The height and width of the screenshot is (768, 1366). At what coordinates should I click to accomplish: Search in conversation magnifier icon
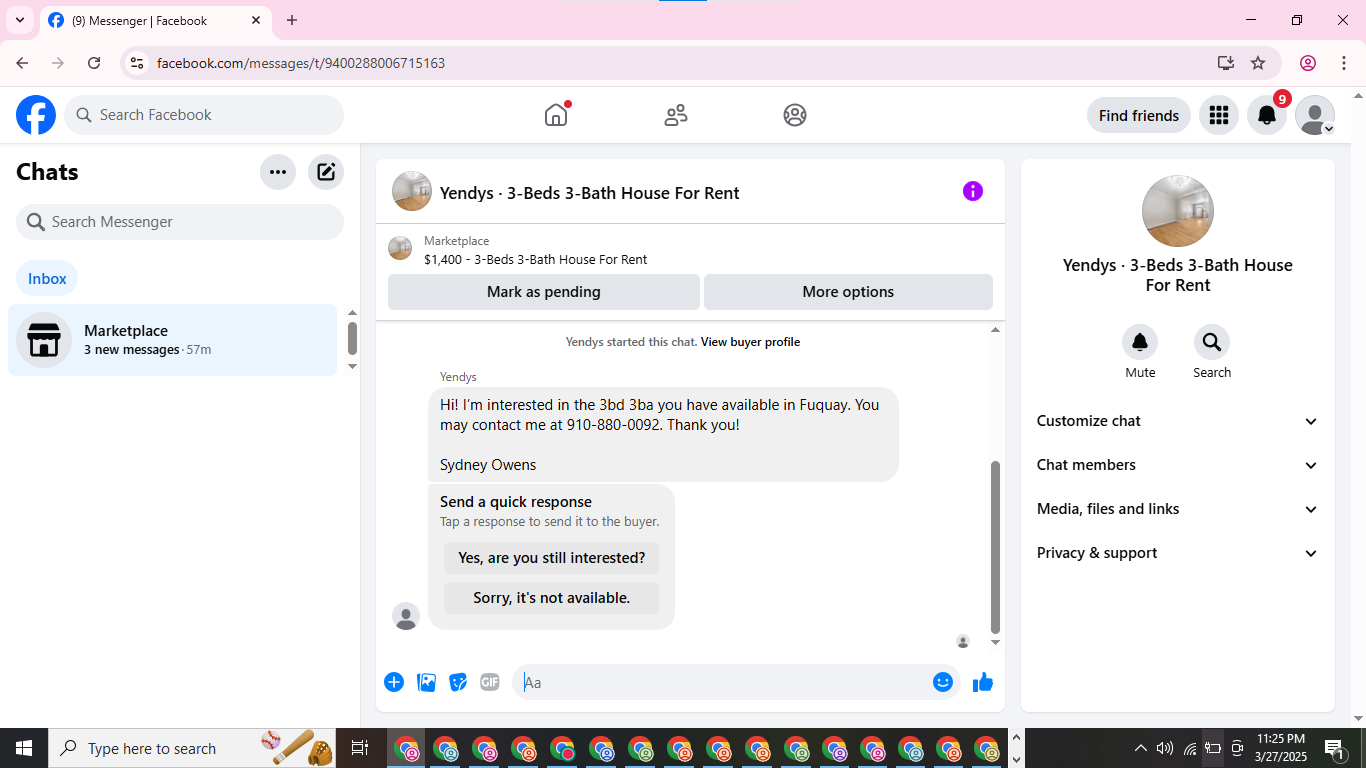pos(1212,342)
